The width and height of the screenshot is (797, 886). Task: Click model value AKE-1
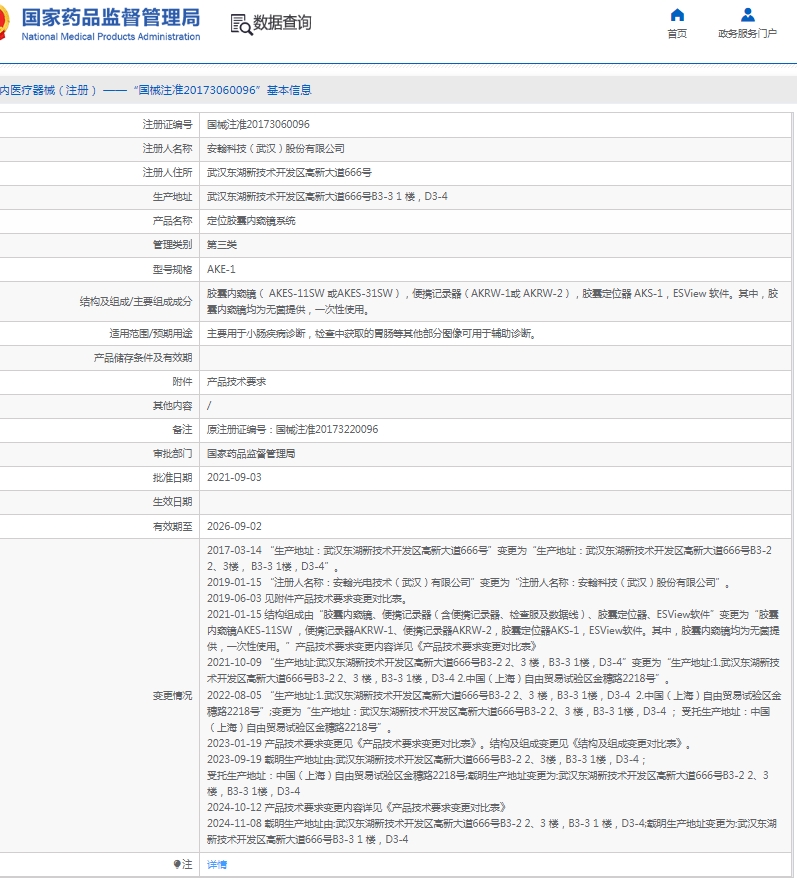pos(221,270)
